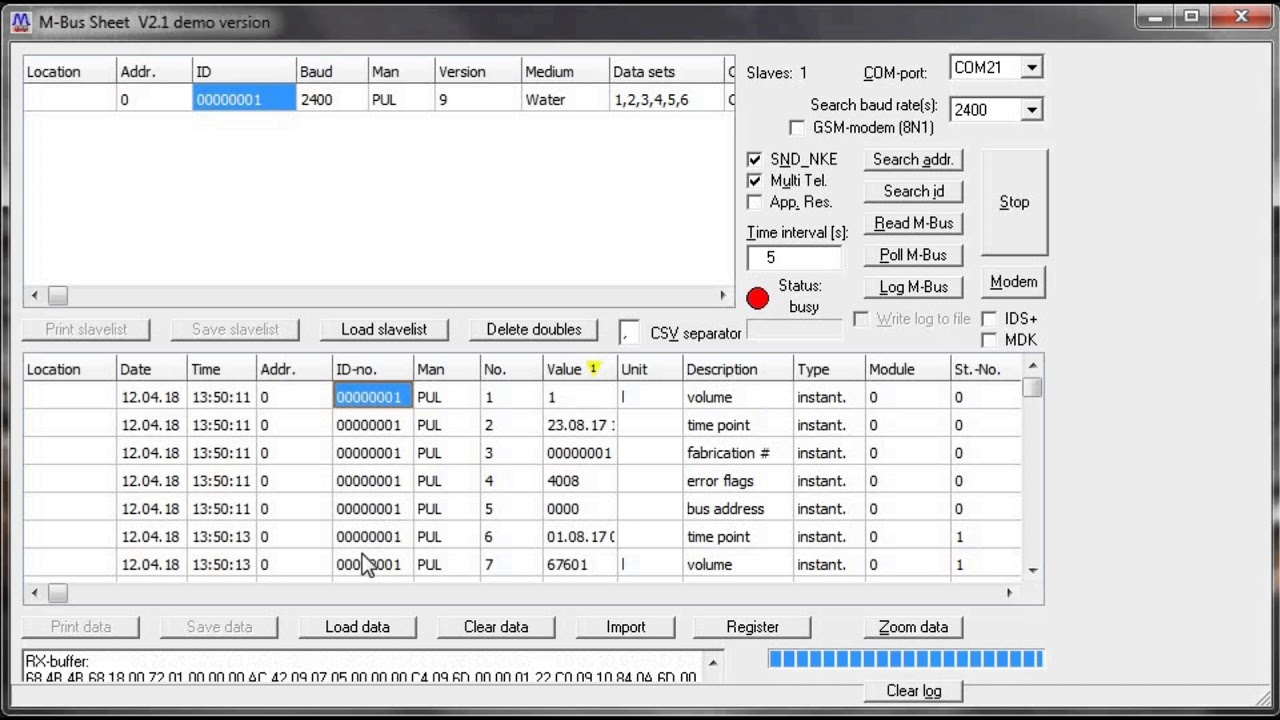Click Delete doubles button

click(x=534, y=330)
